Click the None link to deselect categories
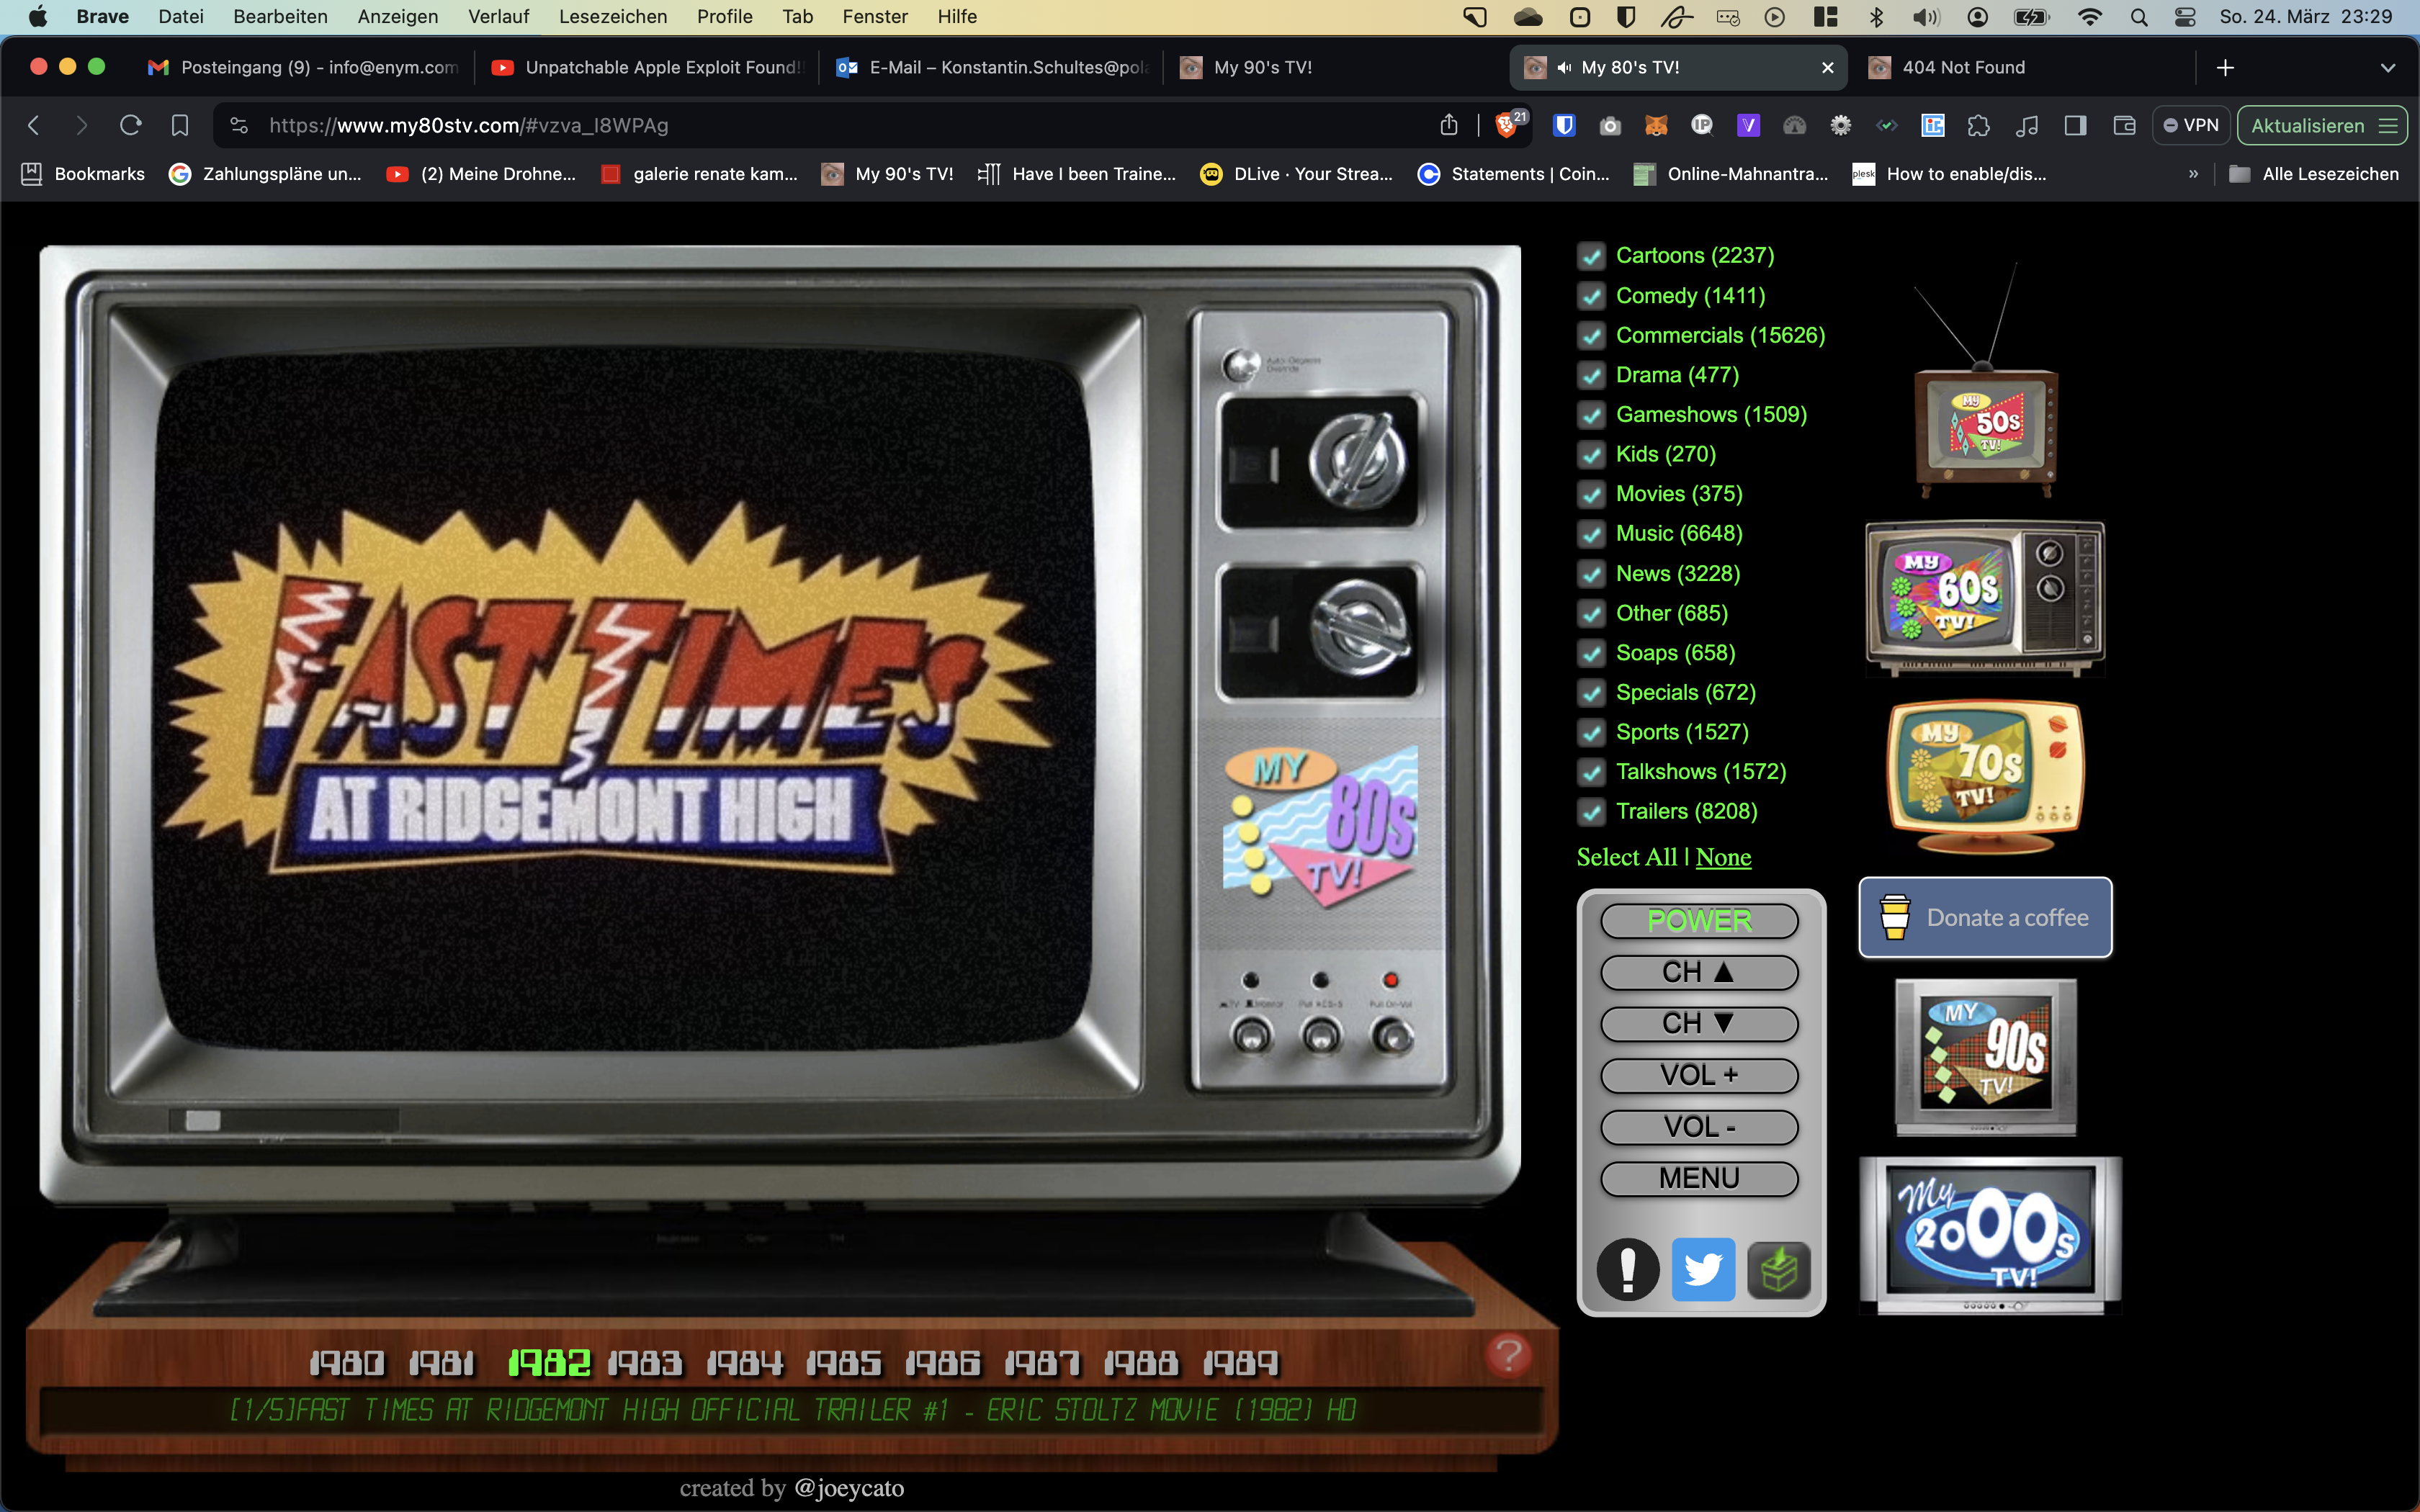 (1723, 857)
